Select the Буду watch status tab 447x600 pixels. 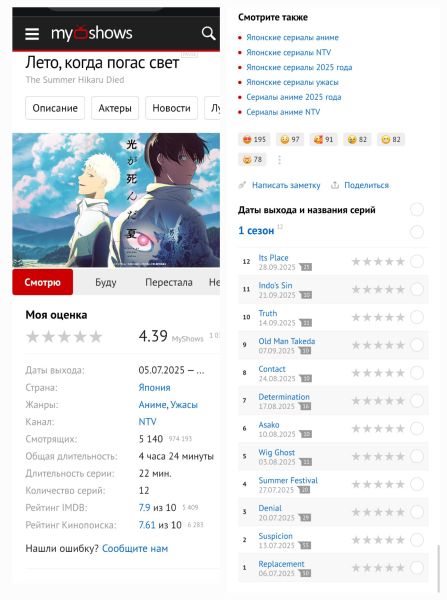(106, 282)
